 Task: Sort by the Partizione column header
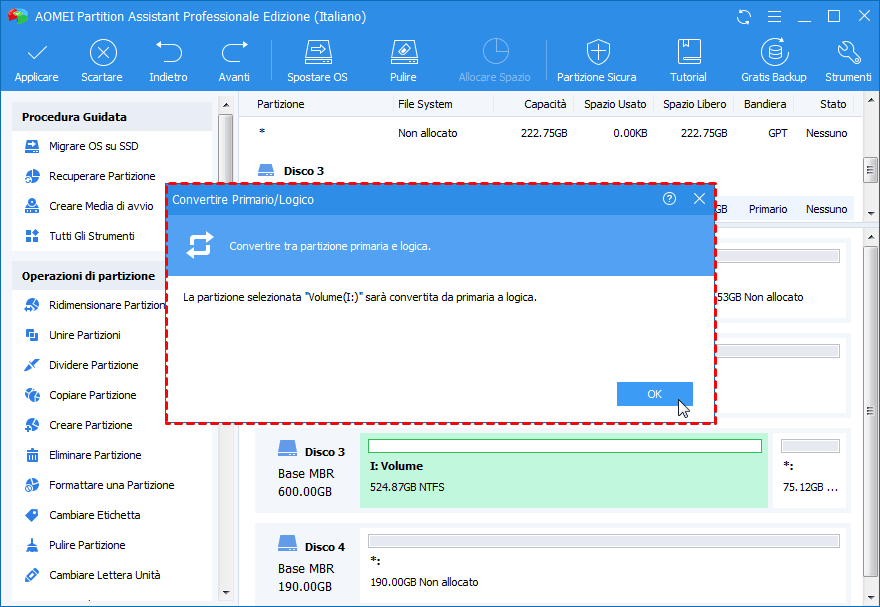coord(281,104)
